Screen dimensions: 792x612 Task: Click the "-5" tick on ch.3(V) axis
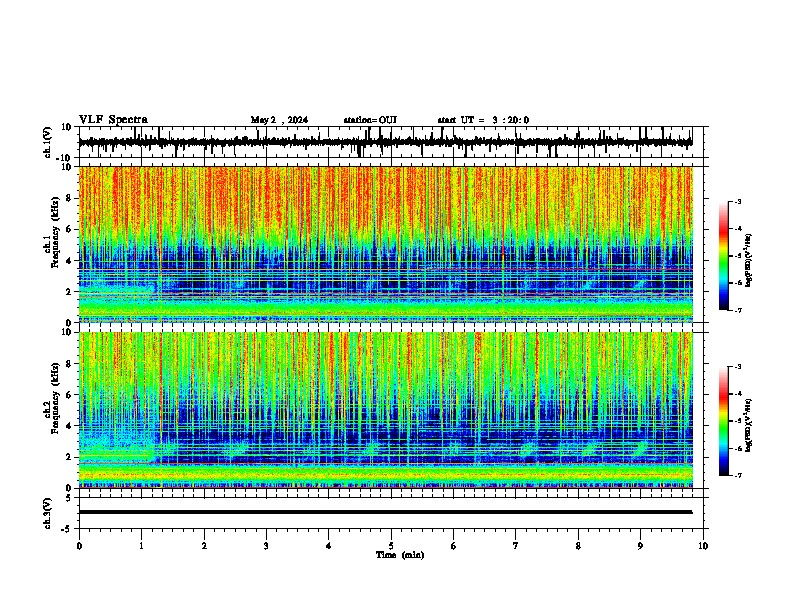[x=67, y=529]
